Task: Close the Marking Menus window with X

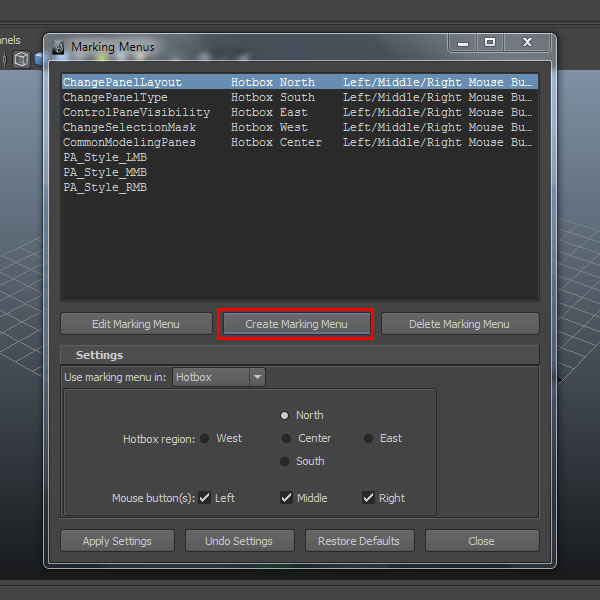Action: pos(527,42)
